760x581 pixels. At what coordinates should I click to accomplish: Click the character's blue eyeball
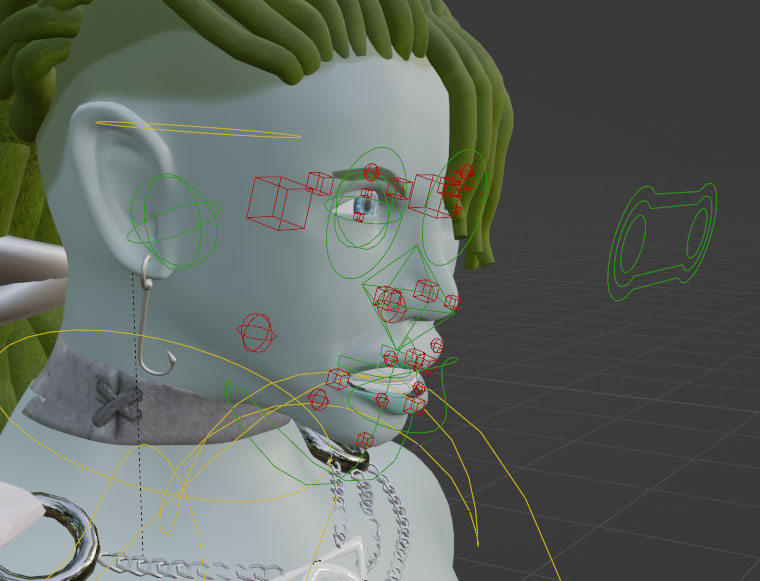363,207
